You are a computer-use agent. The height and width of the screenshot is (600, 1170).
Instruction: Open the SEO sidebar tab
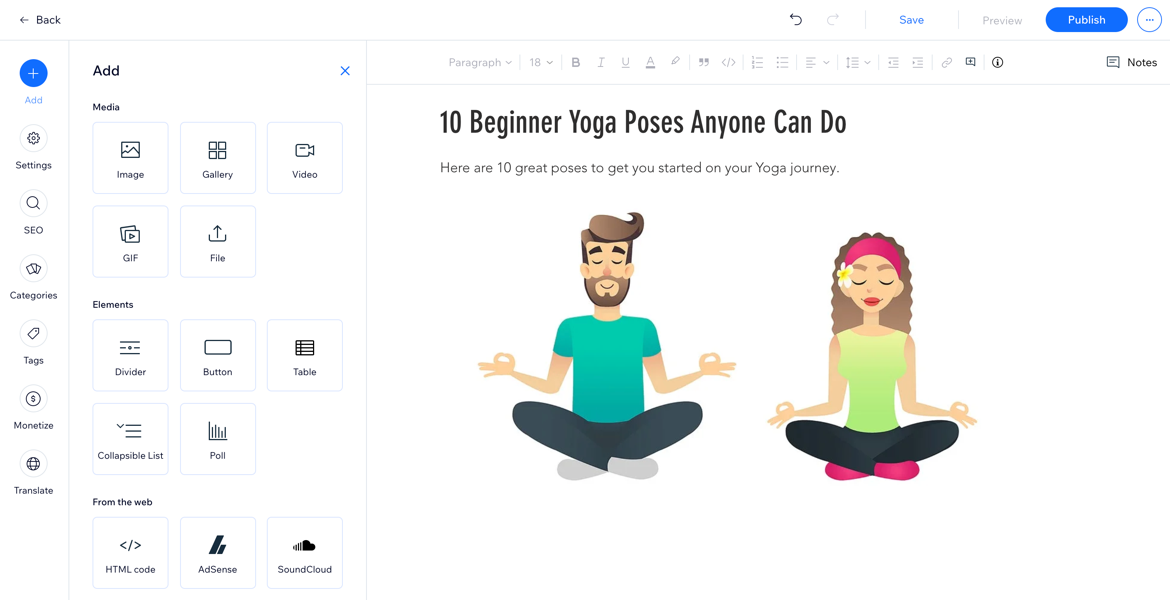pos(33,212)
